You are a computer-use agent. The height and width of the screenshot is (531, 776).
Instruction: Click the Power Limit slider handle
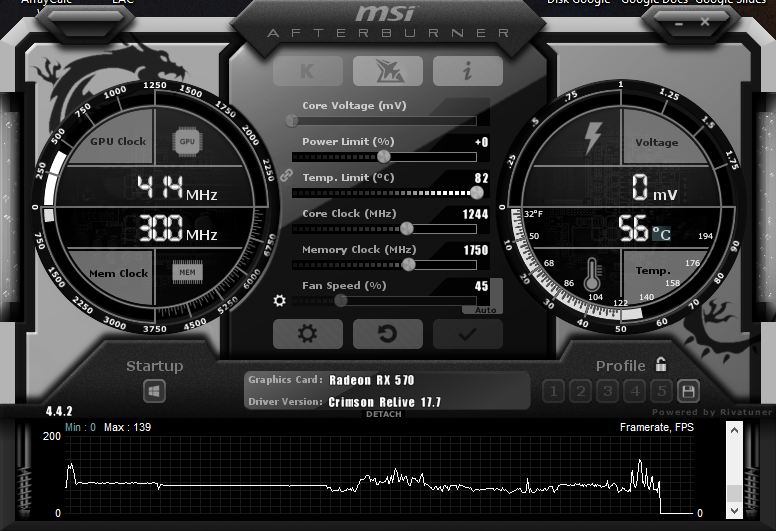click(384, 157)
